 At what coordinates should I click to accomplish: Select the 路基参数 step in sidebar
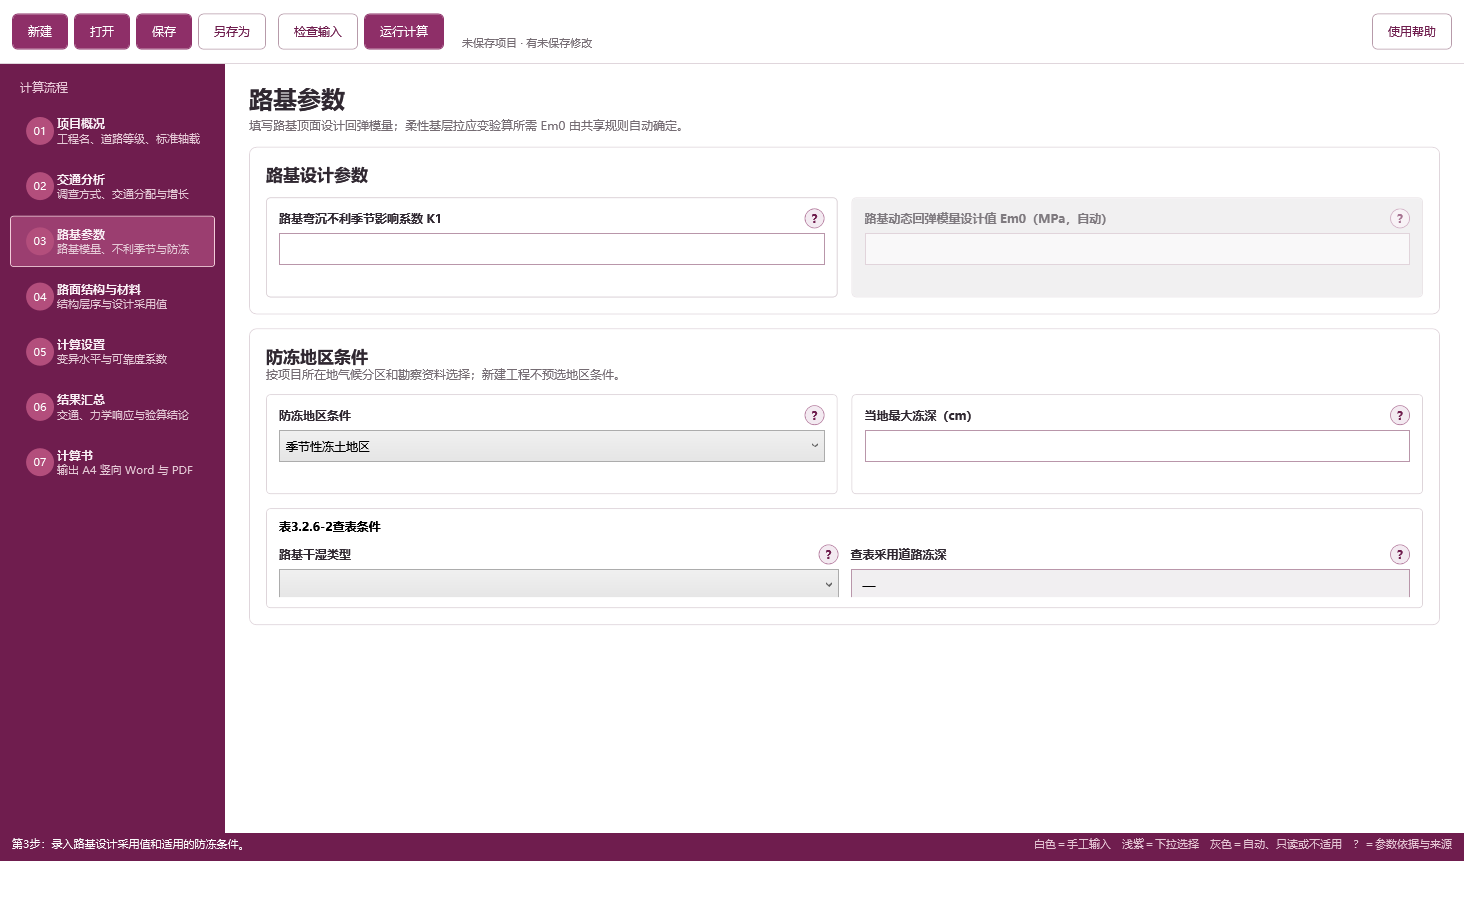(x=112, y=241)
